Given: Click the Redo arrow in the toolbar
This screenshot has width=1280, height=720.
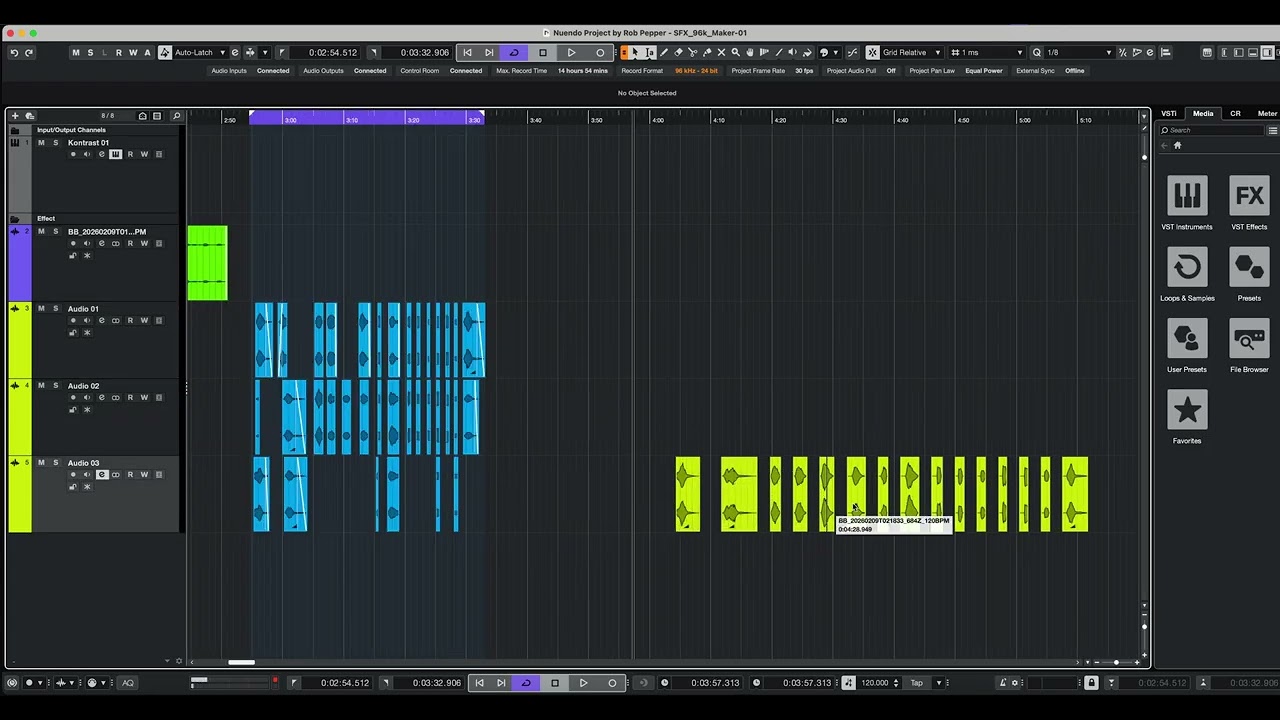Looking at the screenshot, I should (29, 52).
